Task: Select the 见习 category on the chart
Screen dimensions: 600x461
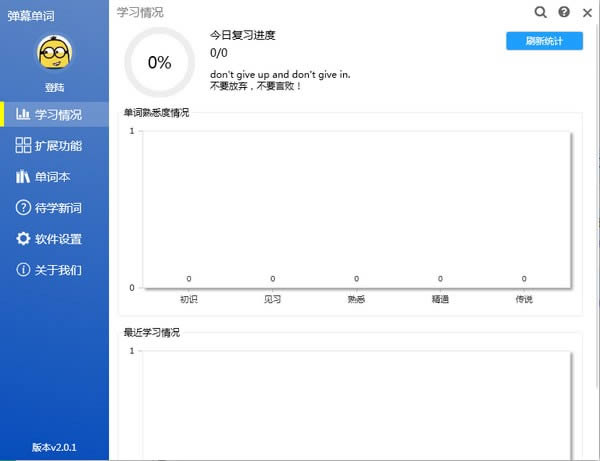Action: (272, 298)
